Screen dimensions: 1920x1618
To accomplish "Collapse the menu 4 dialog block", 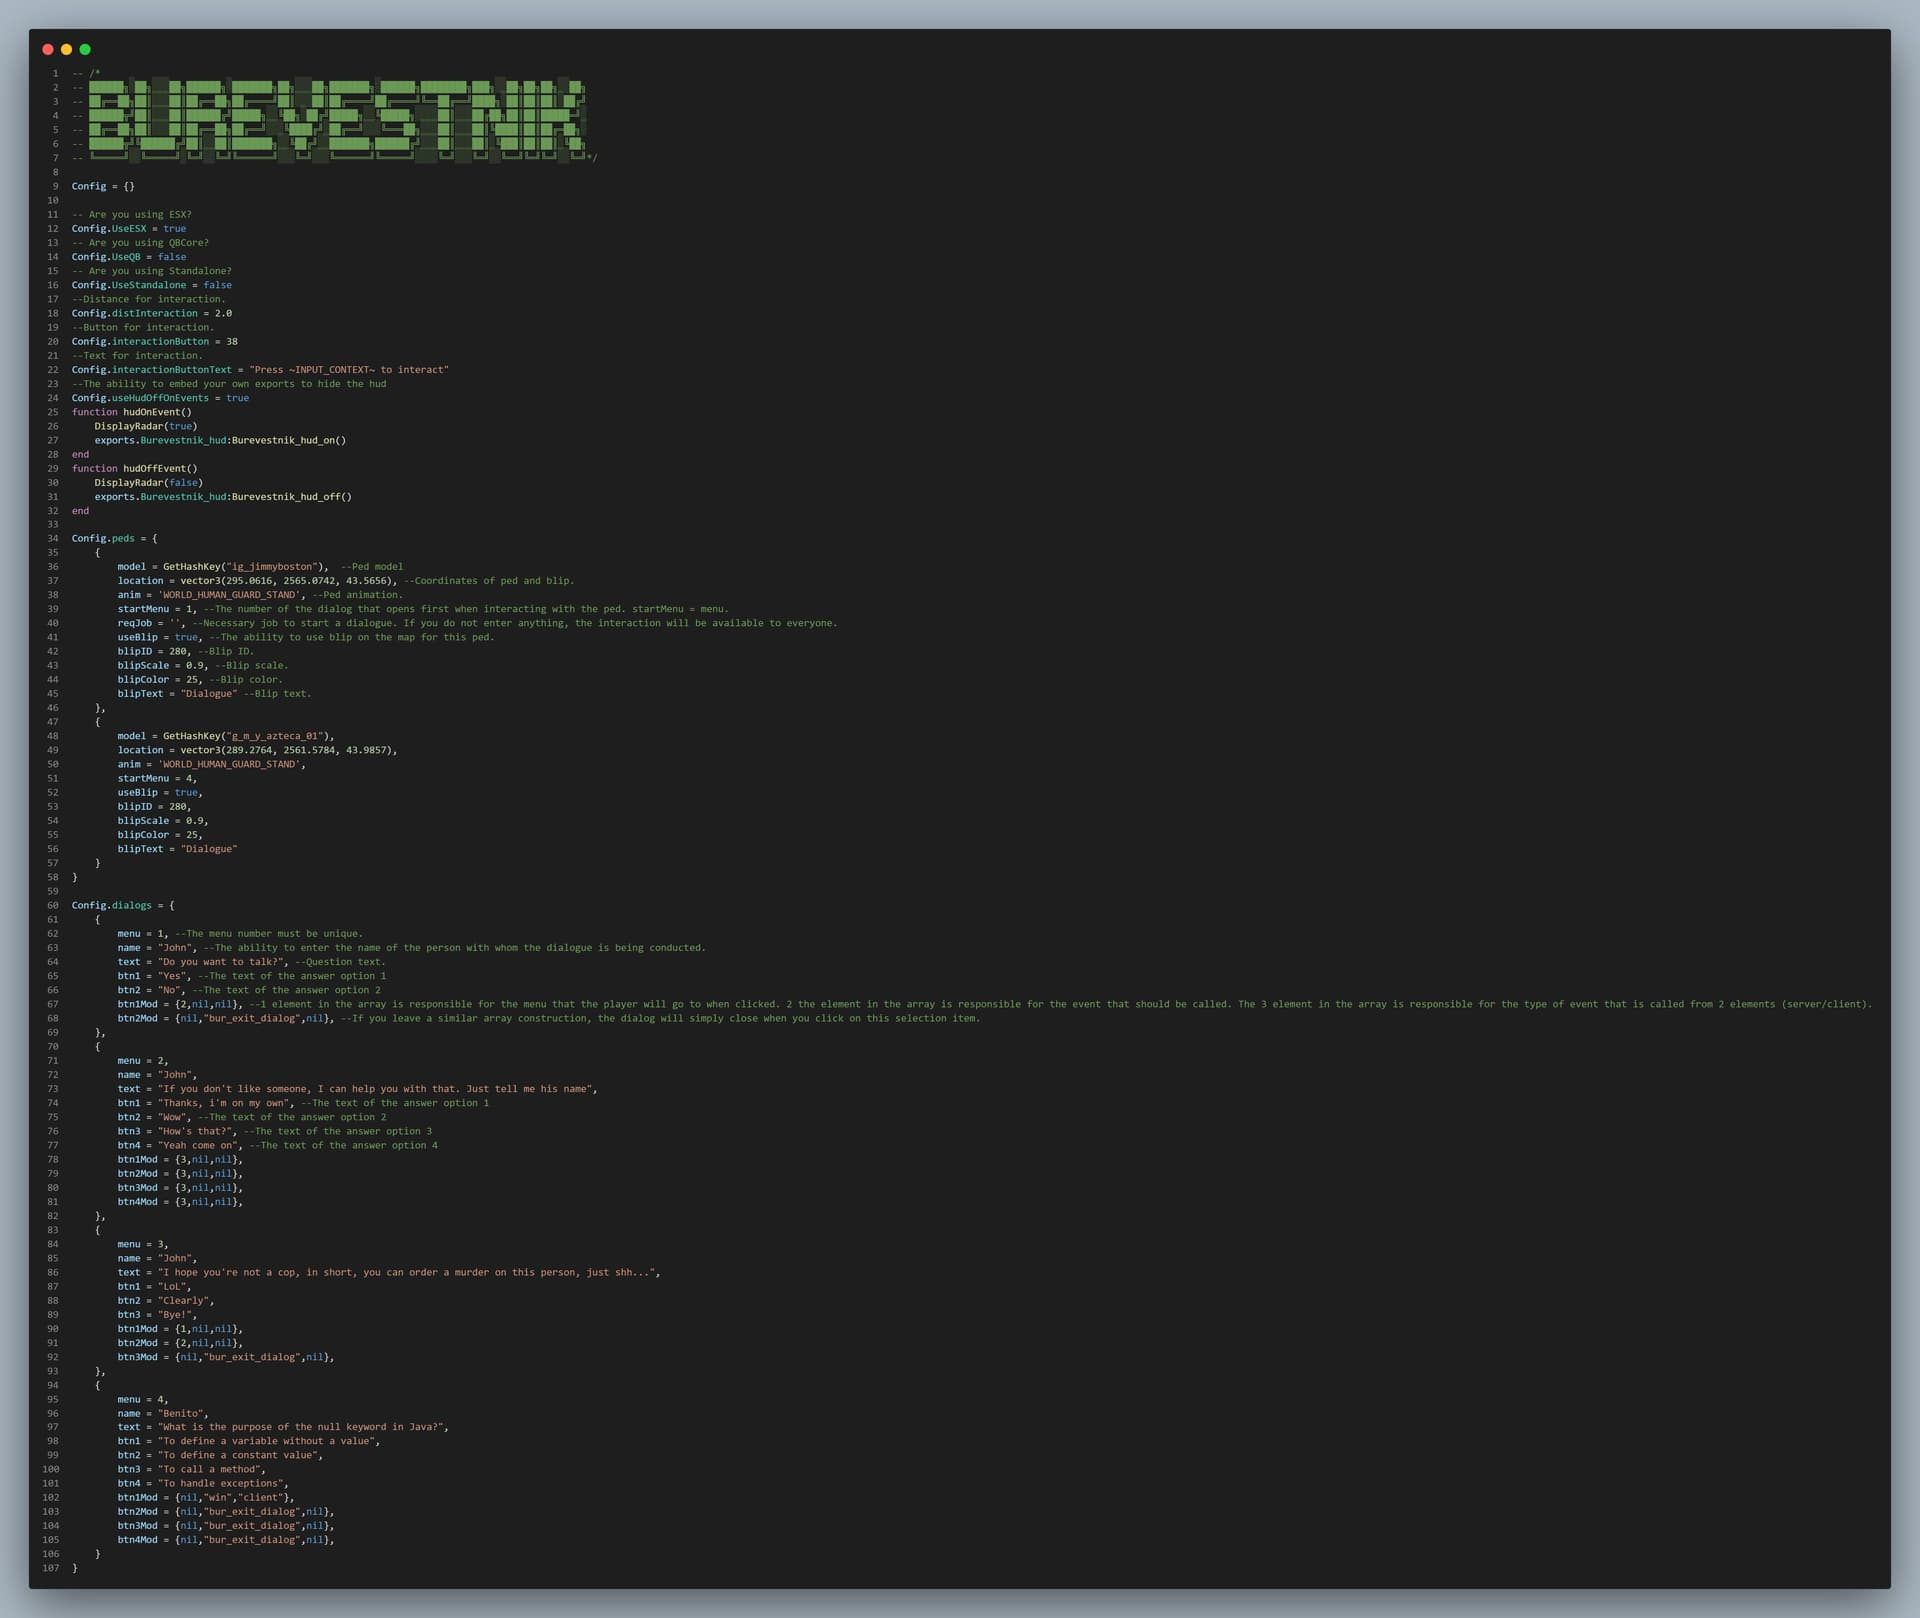I will tap(63, 1384).
